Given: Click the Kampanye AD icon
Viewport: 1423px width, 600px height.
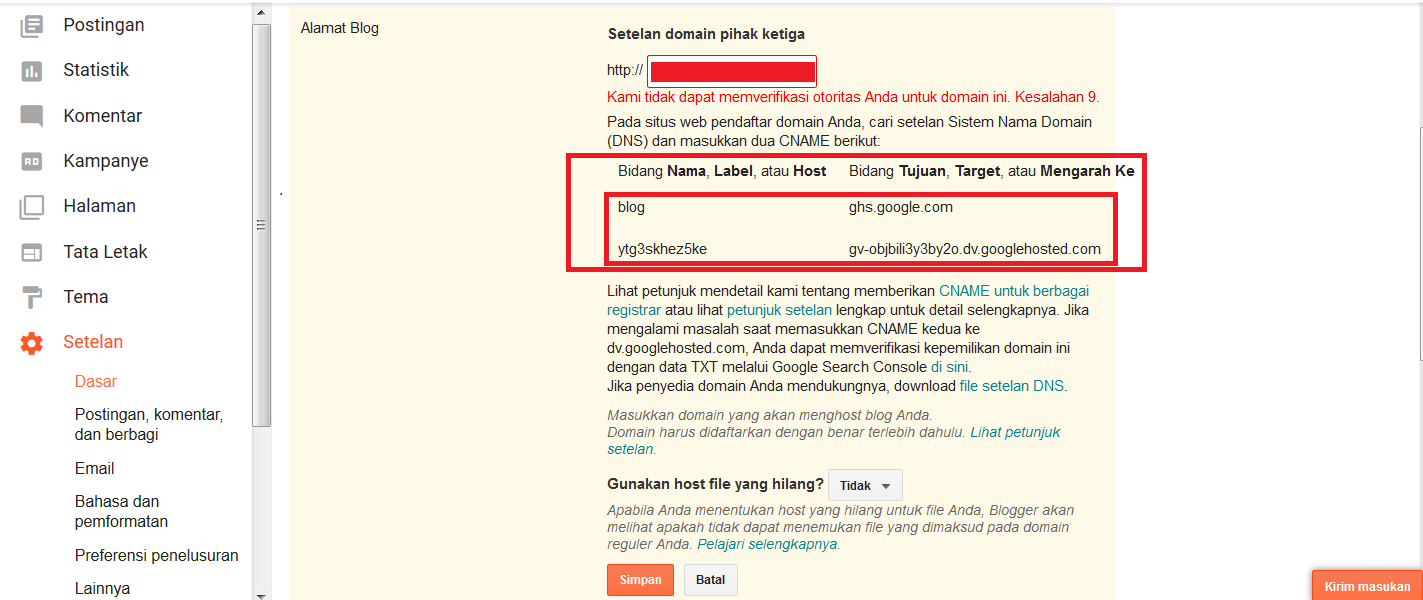Looking at the screenshot, I should 32,161.
